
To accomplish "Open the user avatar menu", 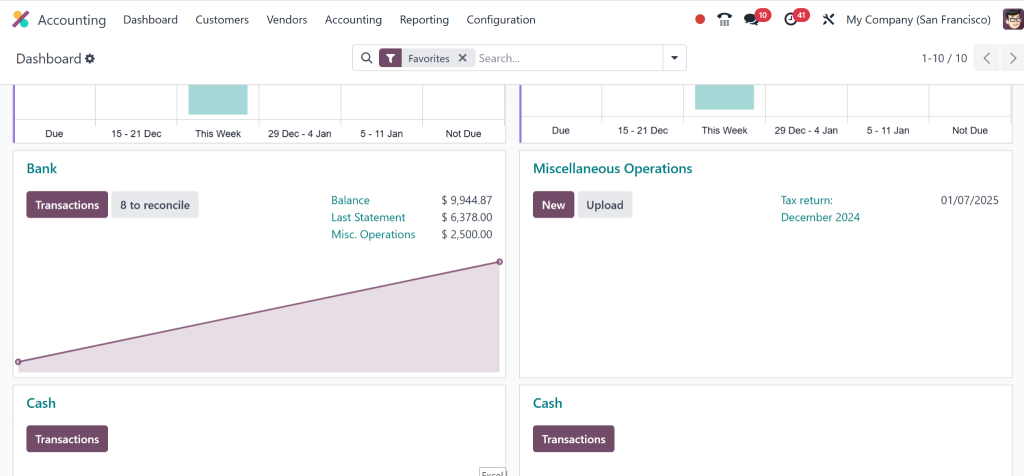I will [x=1013, y=20].
